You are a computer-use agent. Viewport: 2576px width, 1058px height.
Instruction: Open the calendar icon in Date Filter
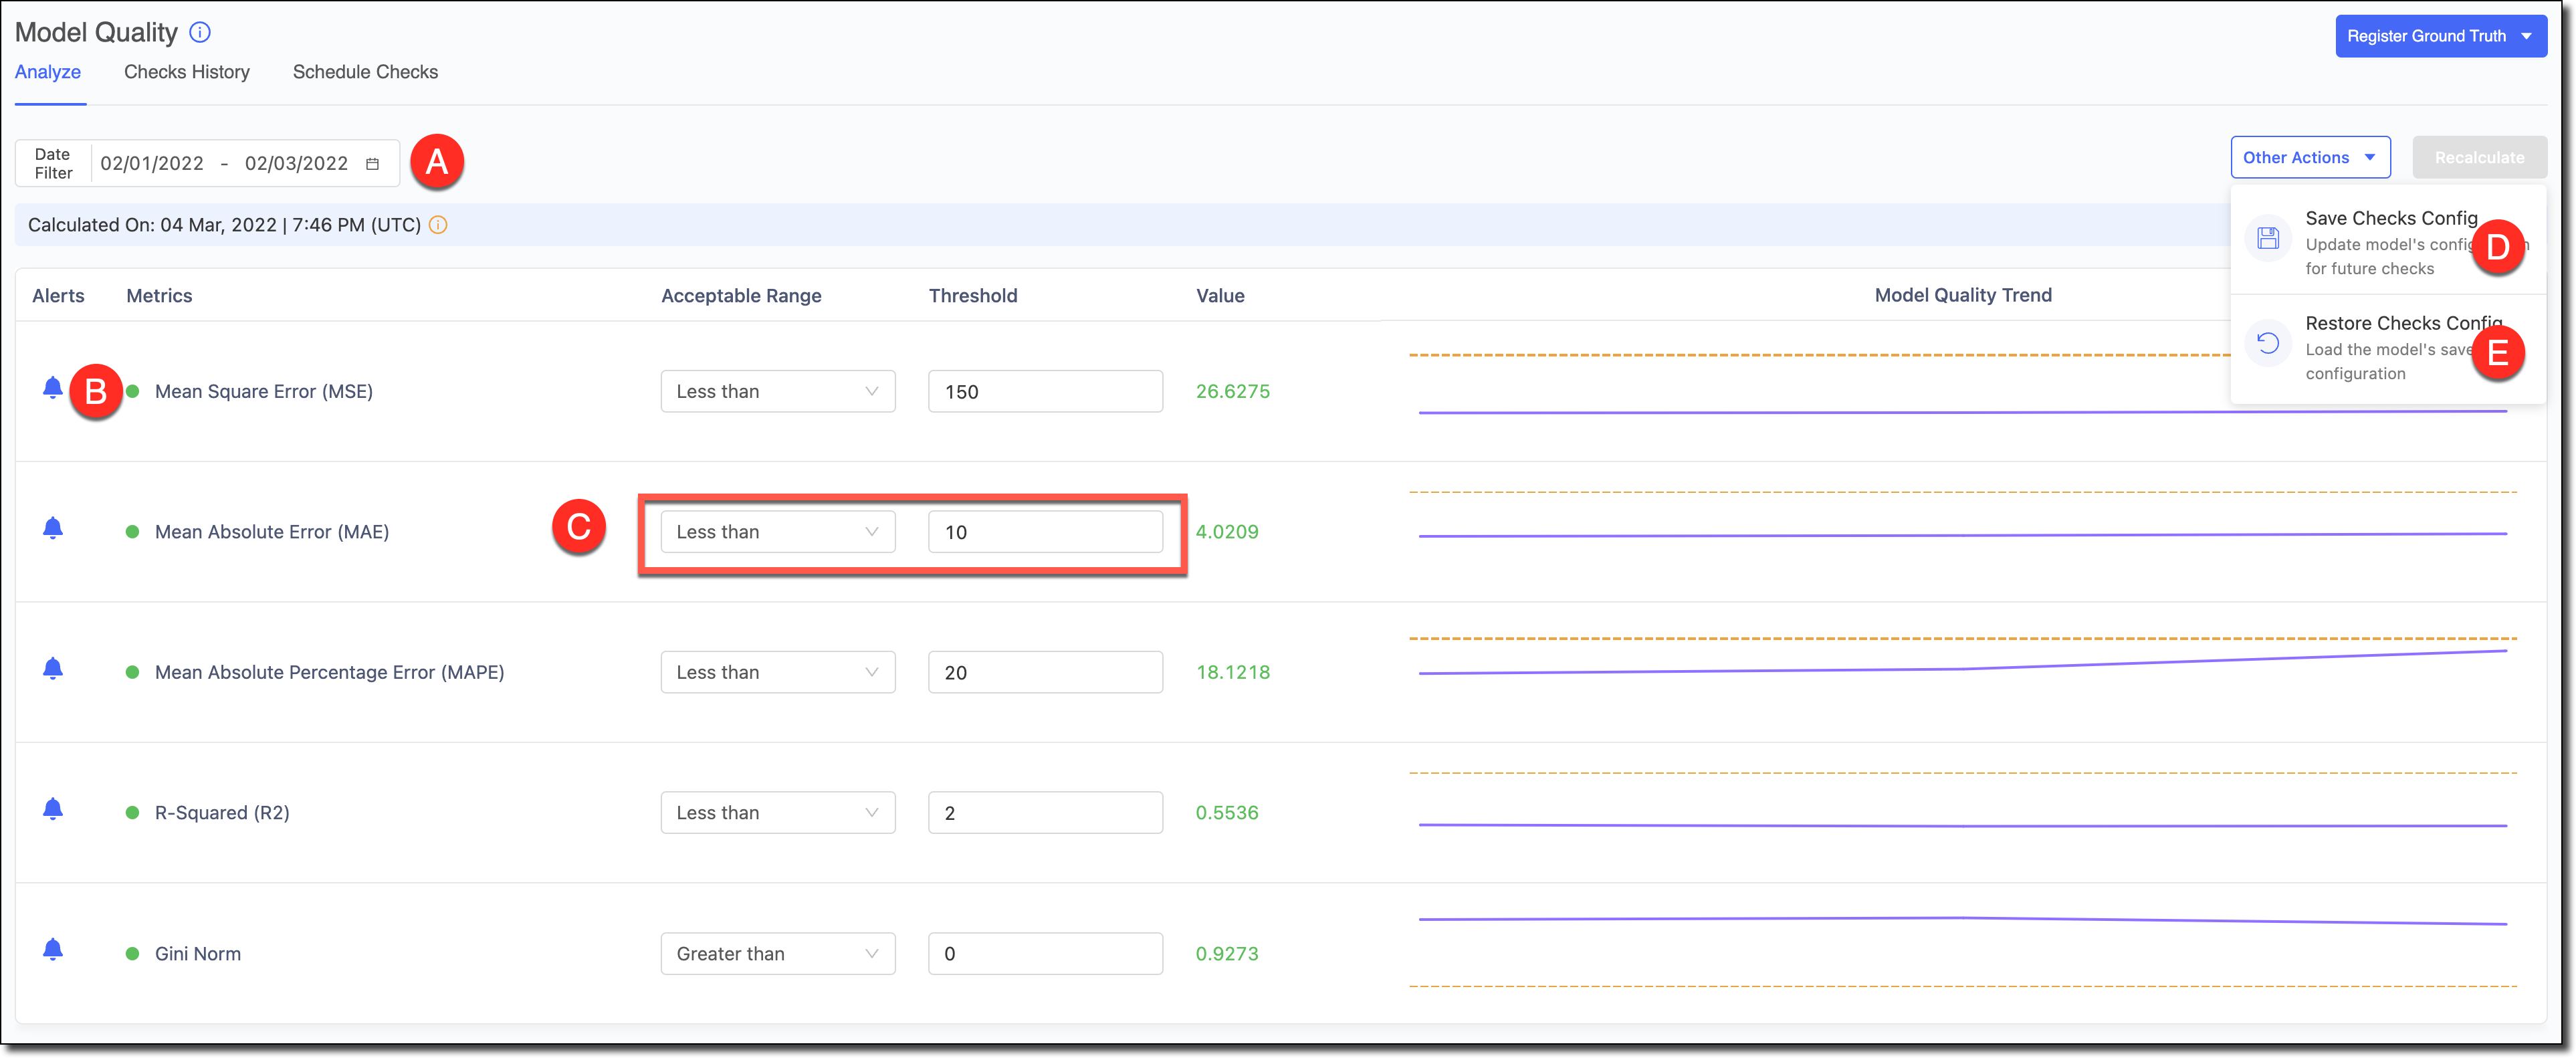pyautogui.click(x=372, y=164)
